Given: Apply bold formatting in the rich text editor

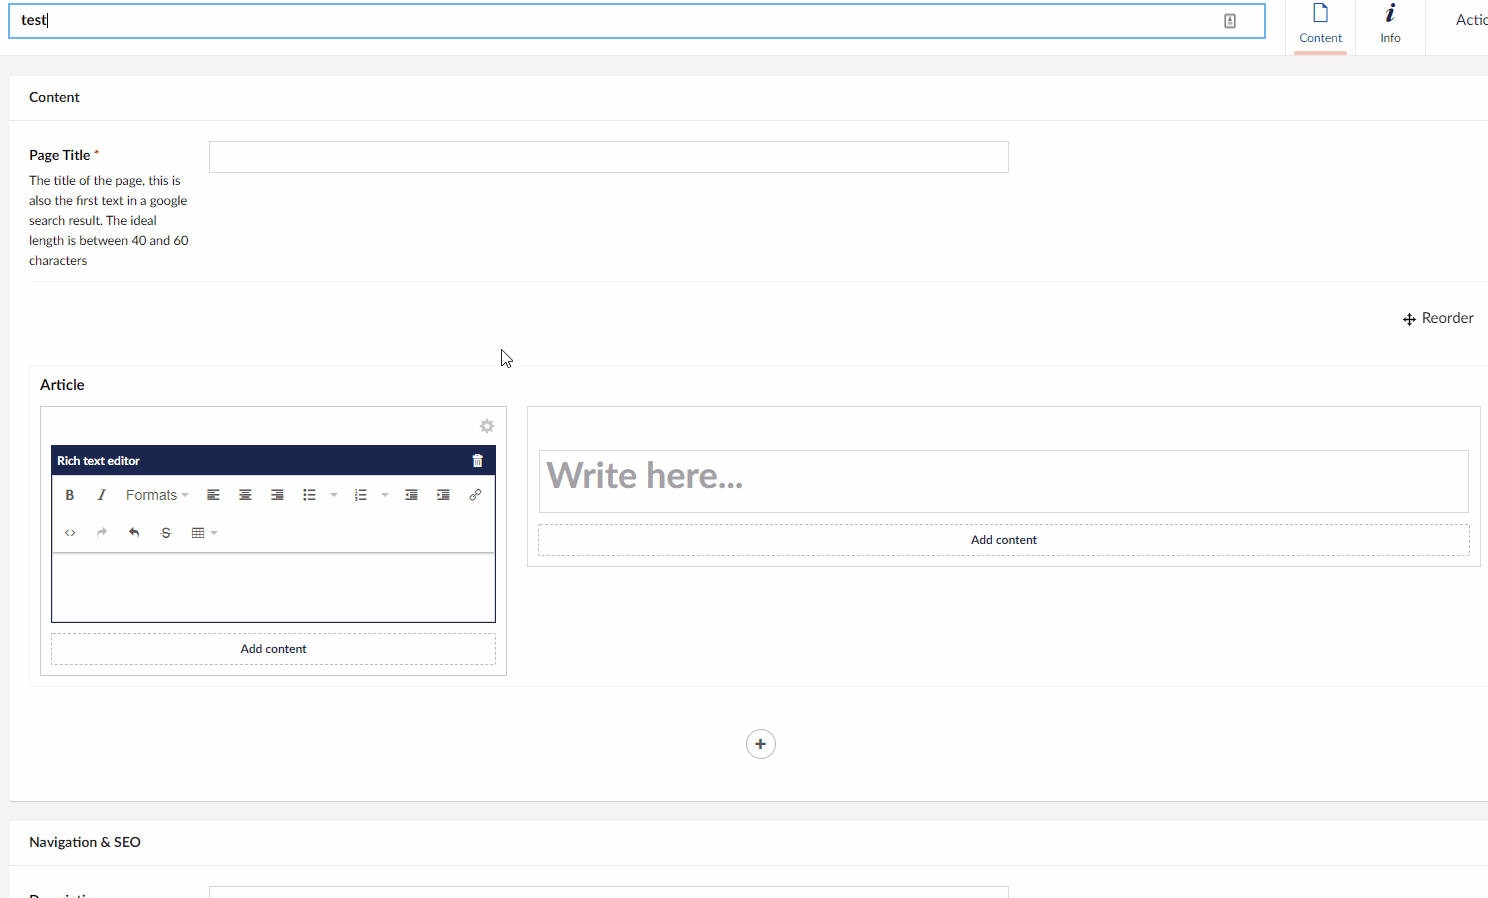Looking at the screenshot, I should [x=69, y=494].
